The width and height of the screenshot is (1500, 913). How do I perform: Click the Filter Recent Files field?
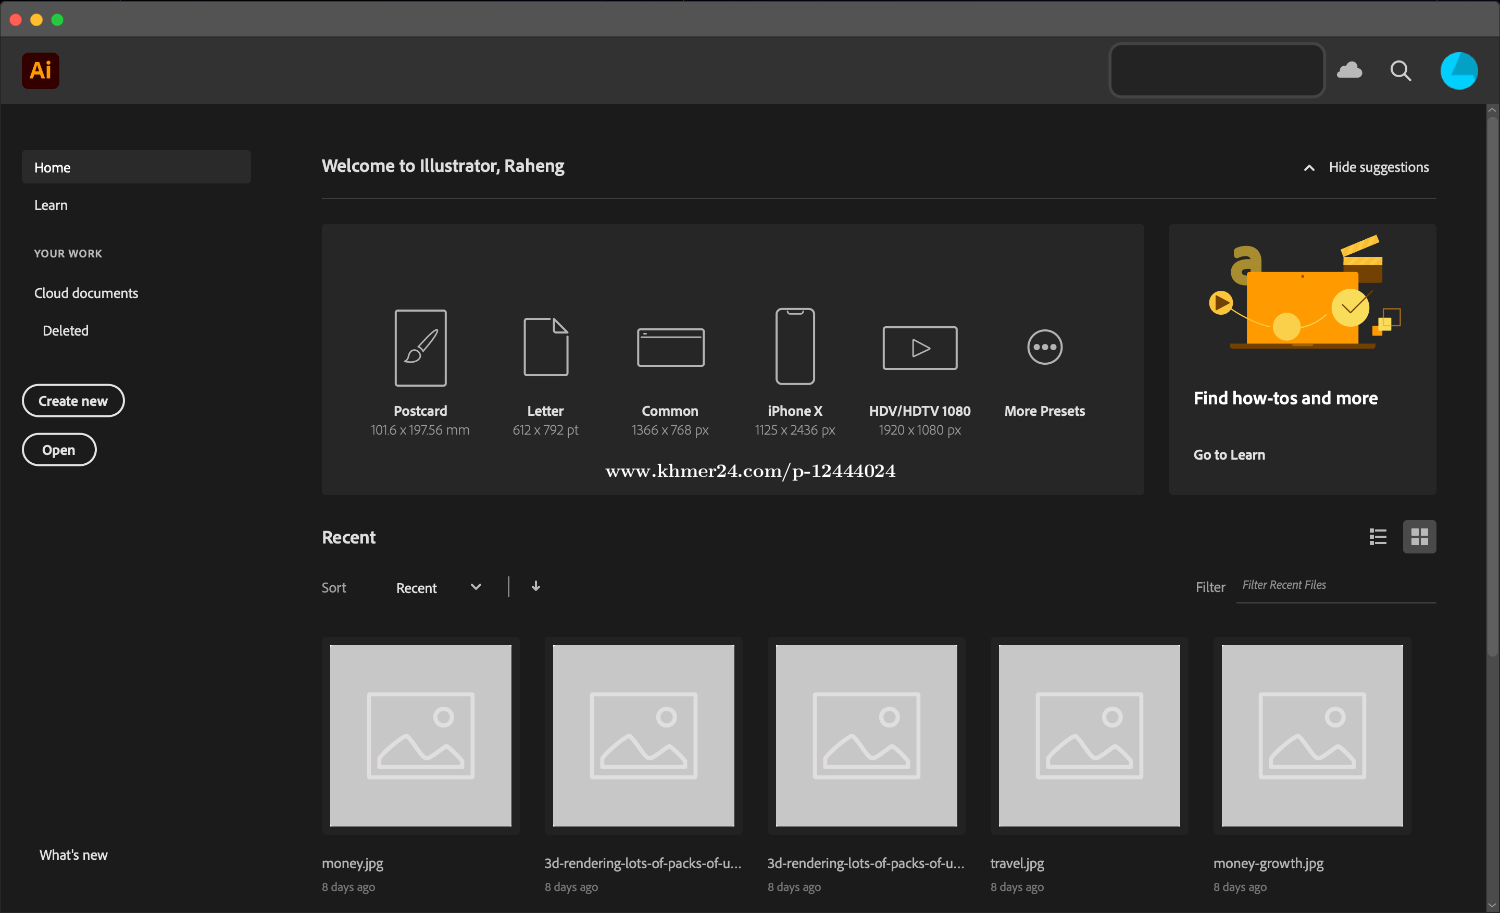point(1335,586)
